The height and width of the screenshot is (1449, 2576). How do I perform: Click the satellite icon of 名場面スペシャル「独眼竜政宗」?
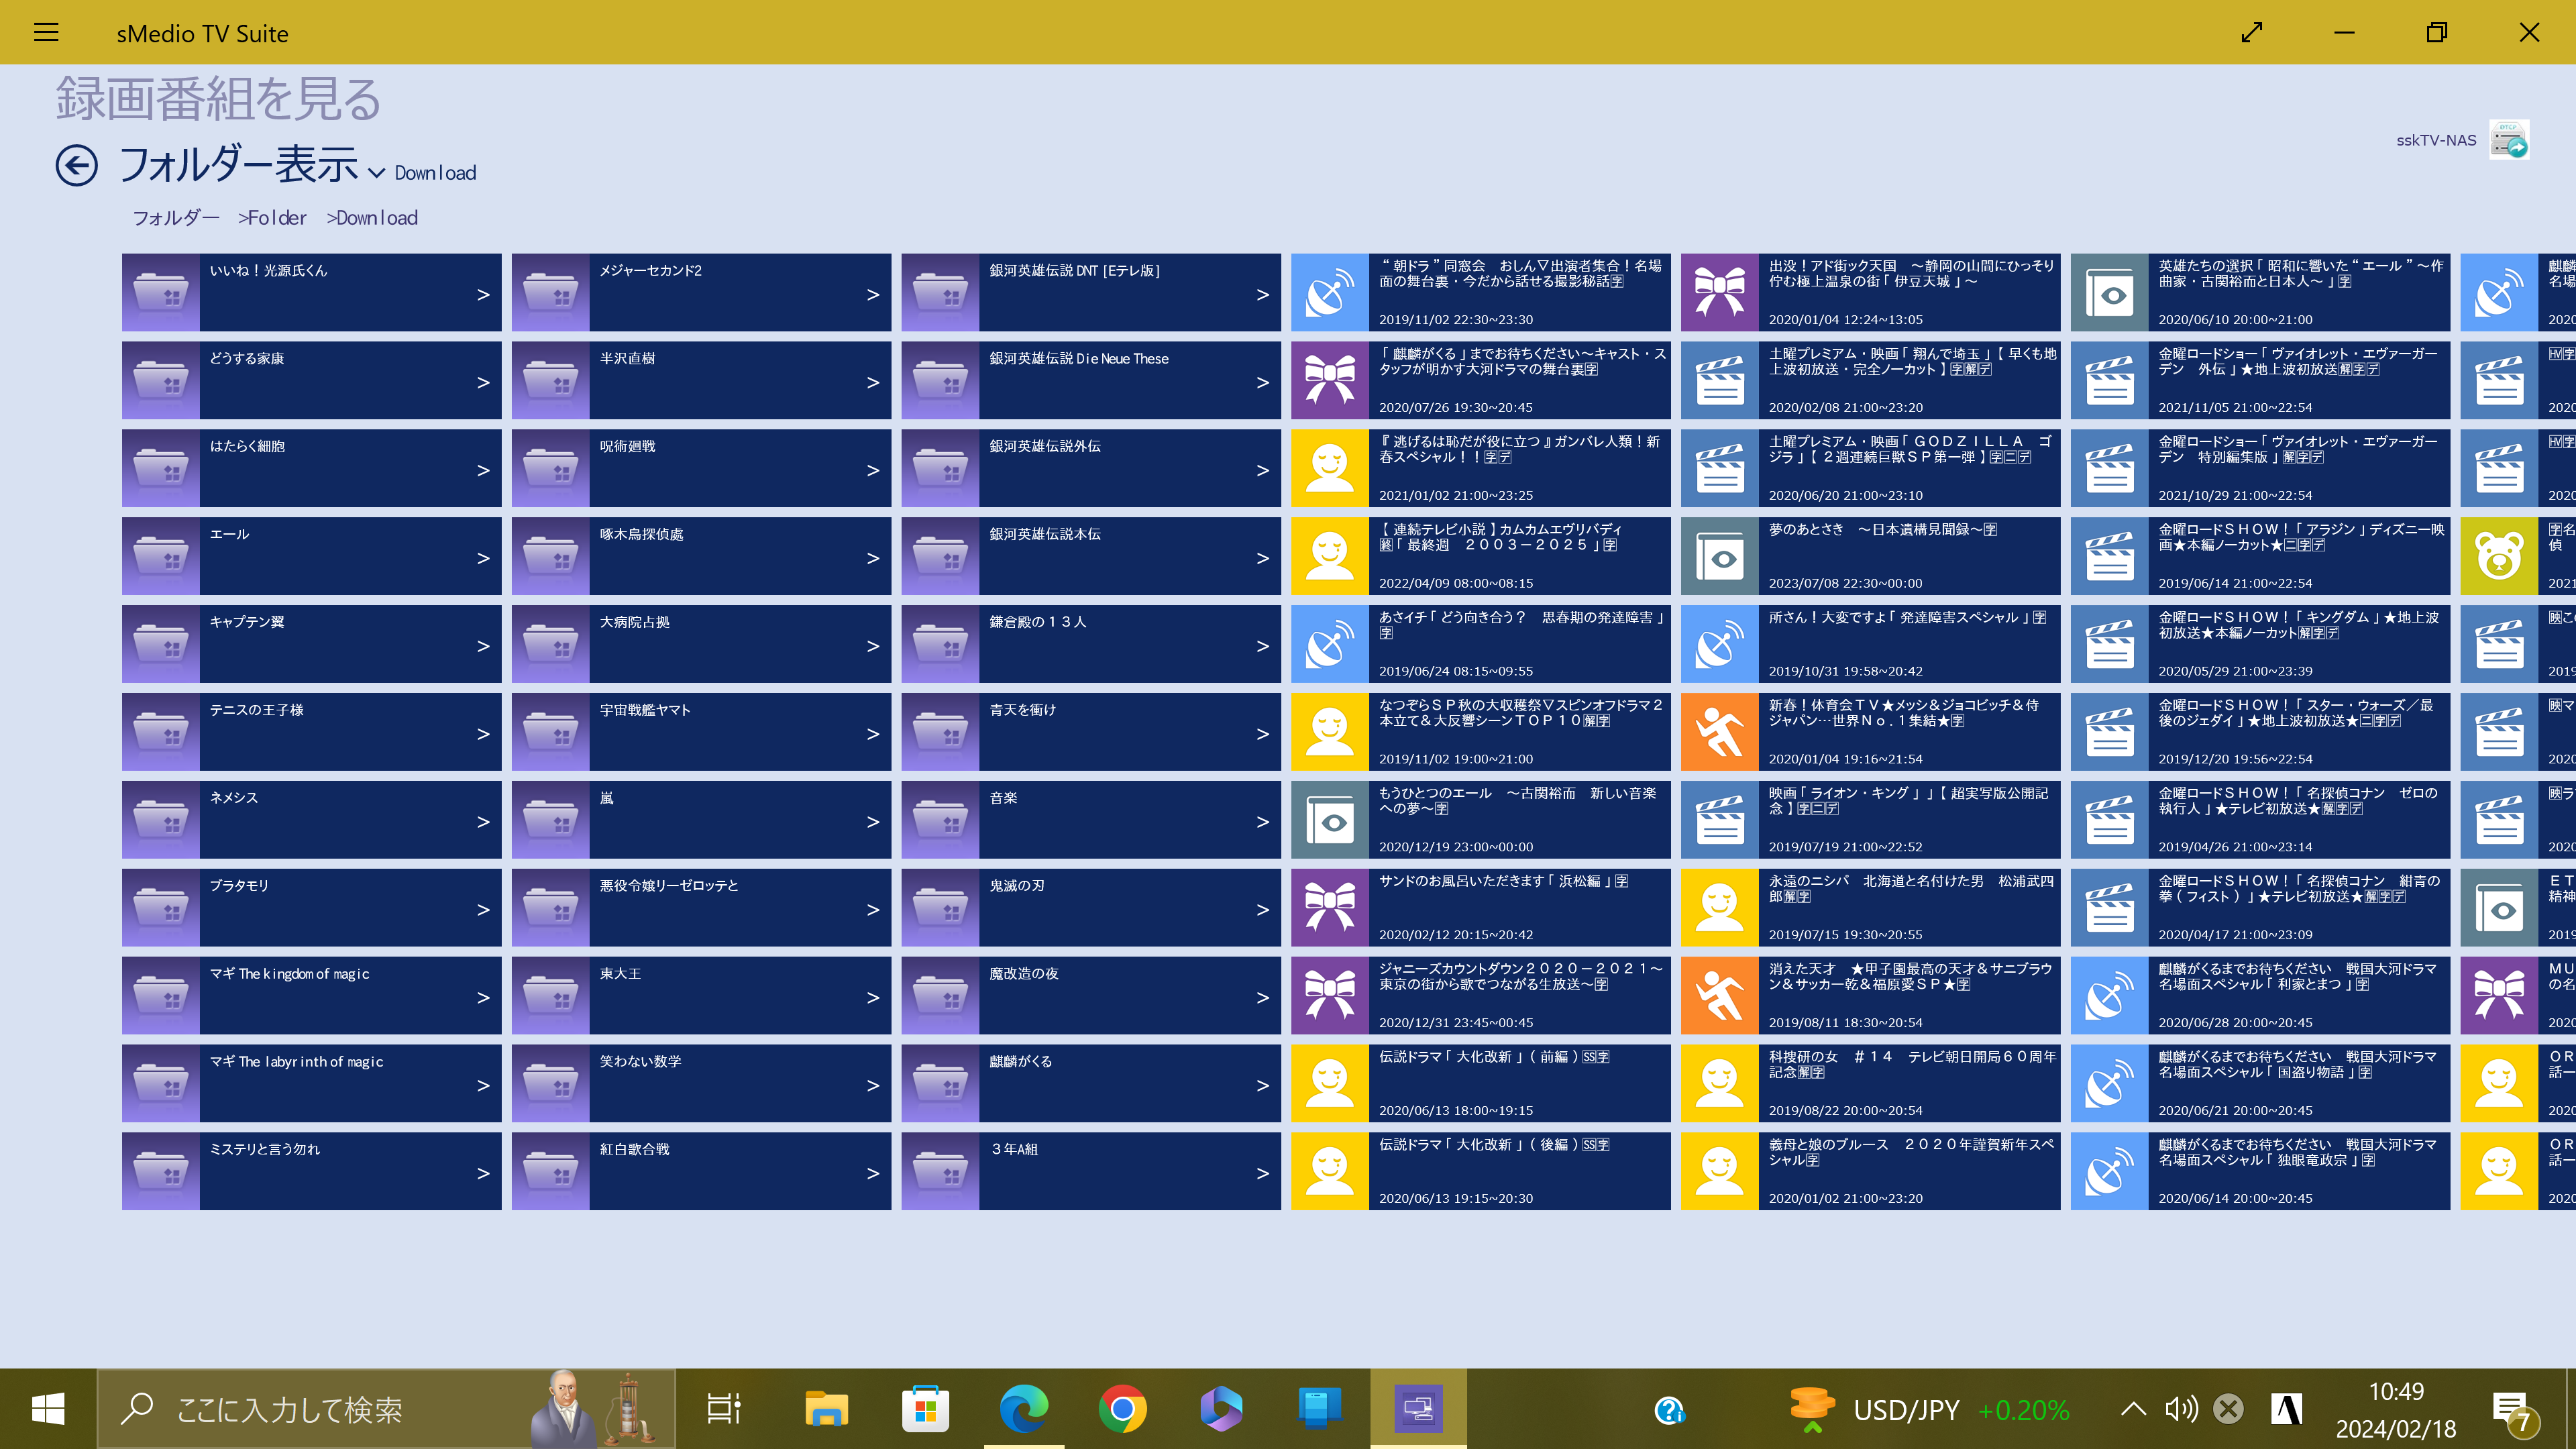(x=2110, y=1171)
